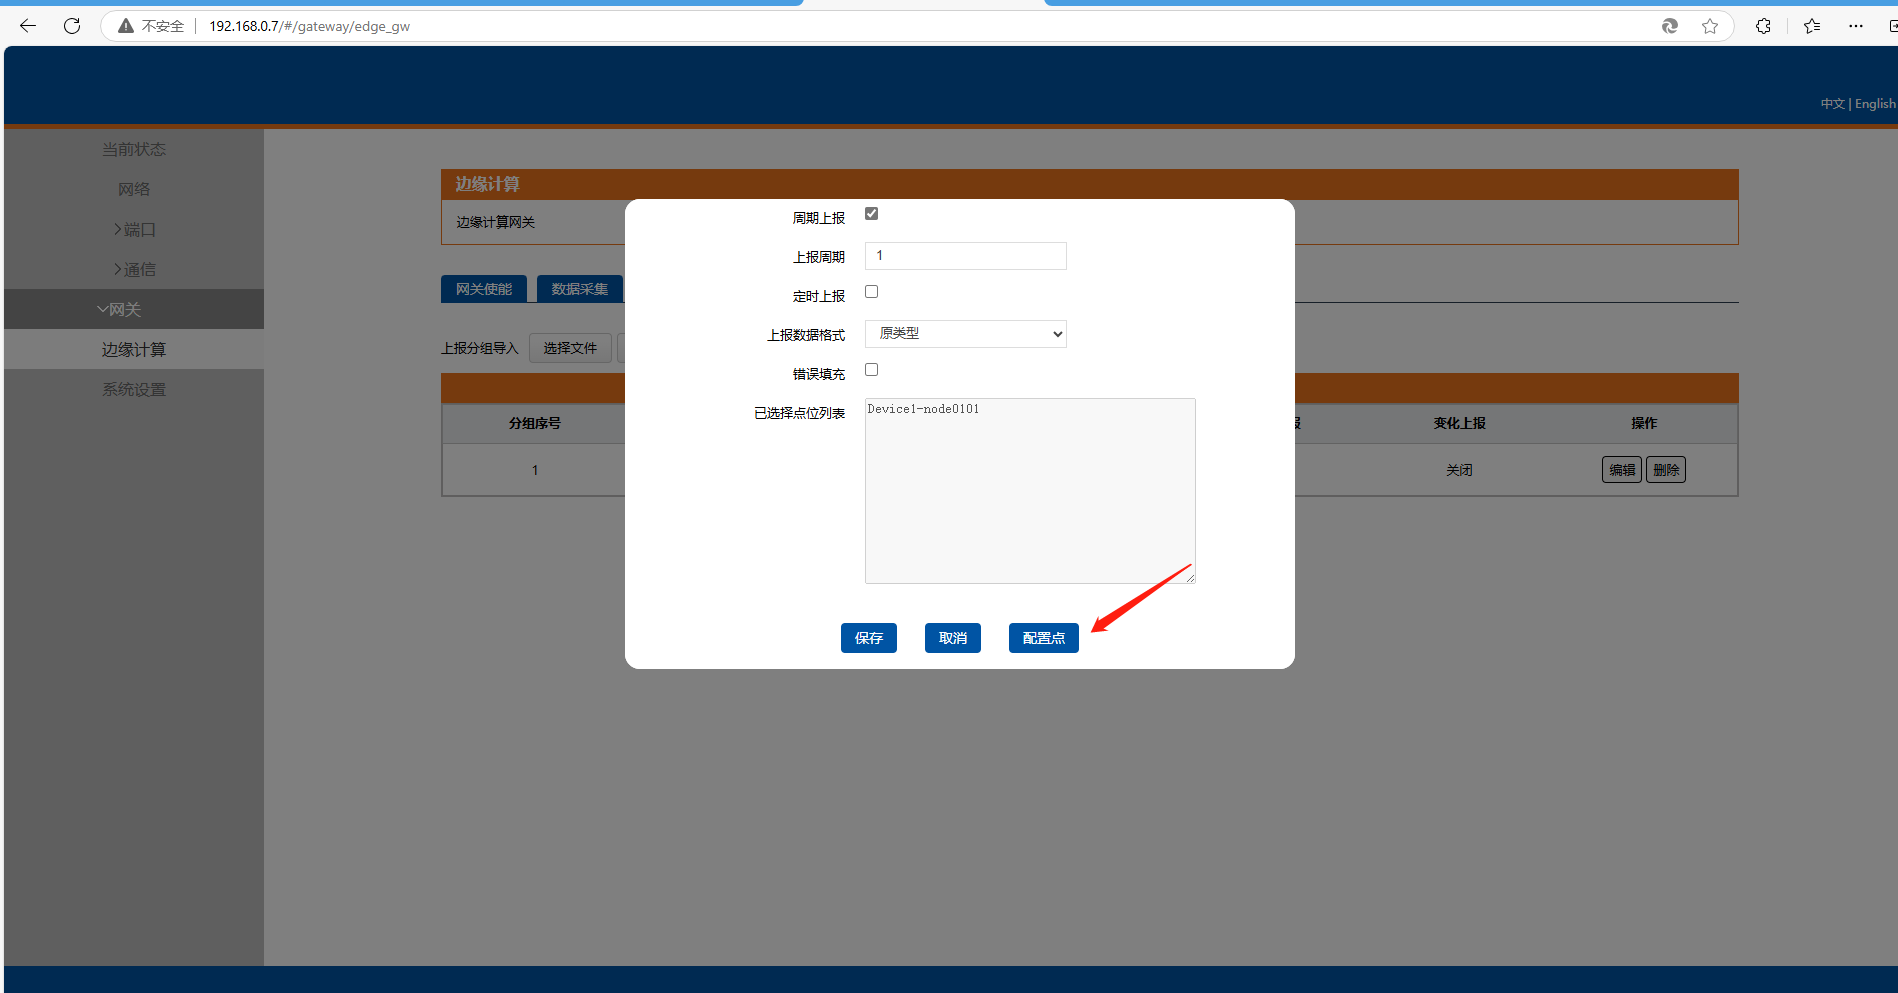Image resolution: width=1898 pixels, height=993 pixels.
Task: Select 边缘计算 in the sidebar
Action: 134,349
